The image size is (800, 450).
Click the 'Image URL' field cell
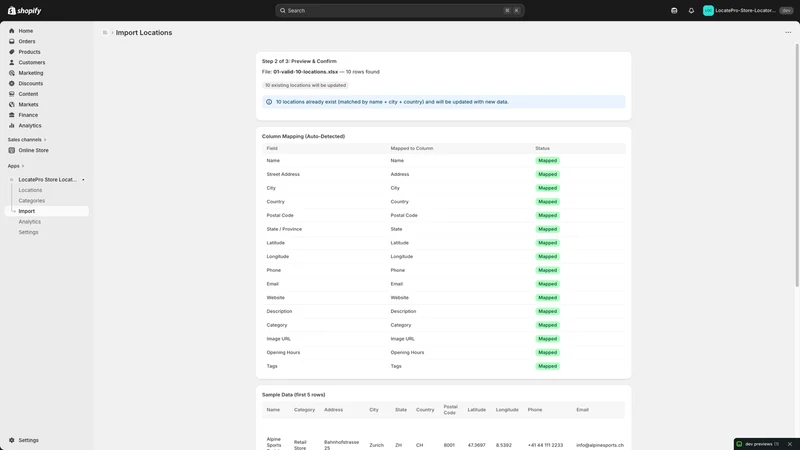point(278,339)
